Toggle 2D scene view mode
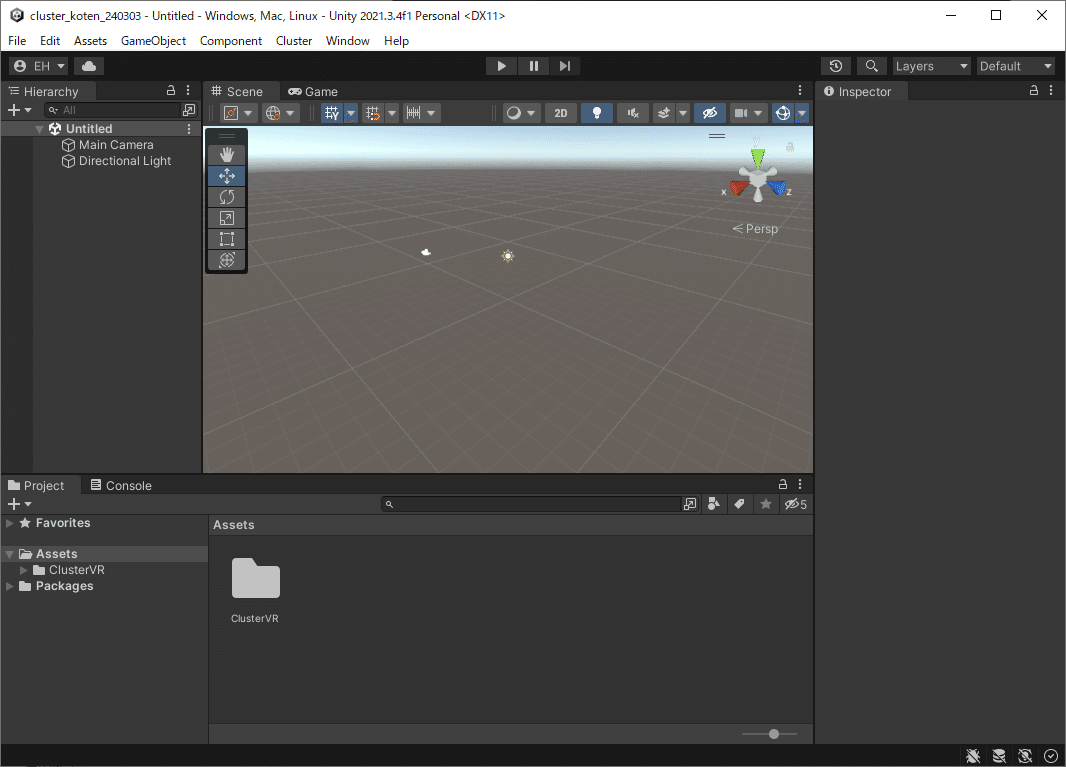Image resolution: width=1066 pixels, height=767 pixels. 560,113
